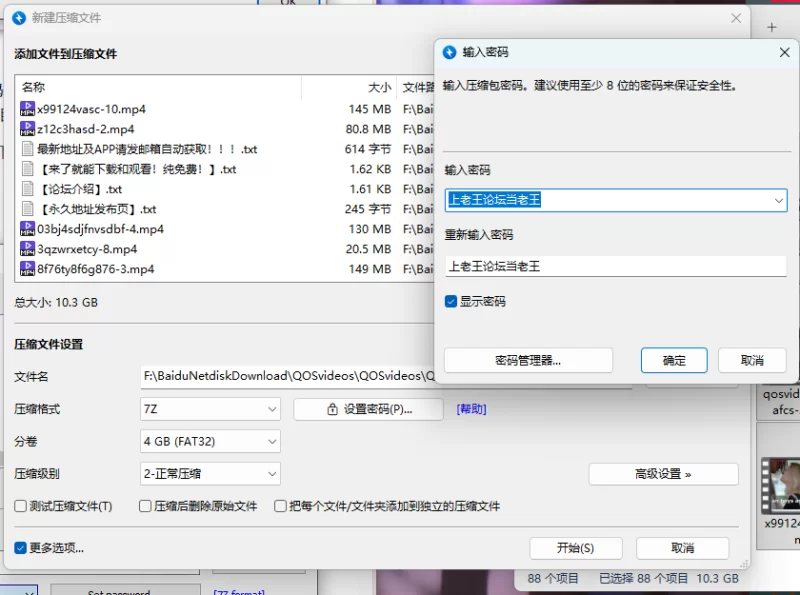Click 取消 in the 输入密码 dialog
Image resolution: width=800 pixels, height=595 pixels.
tap(752, 361)
